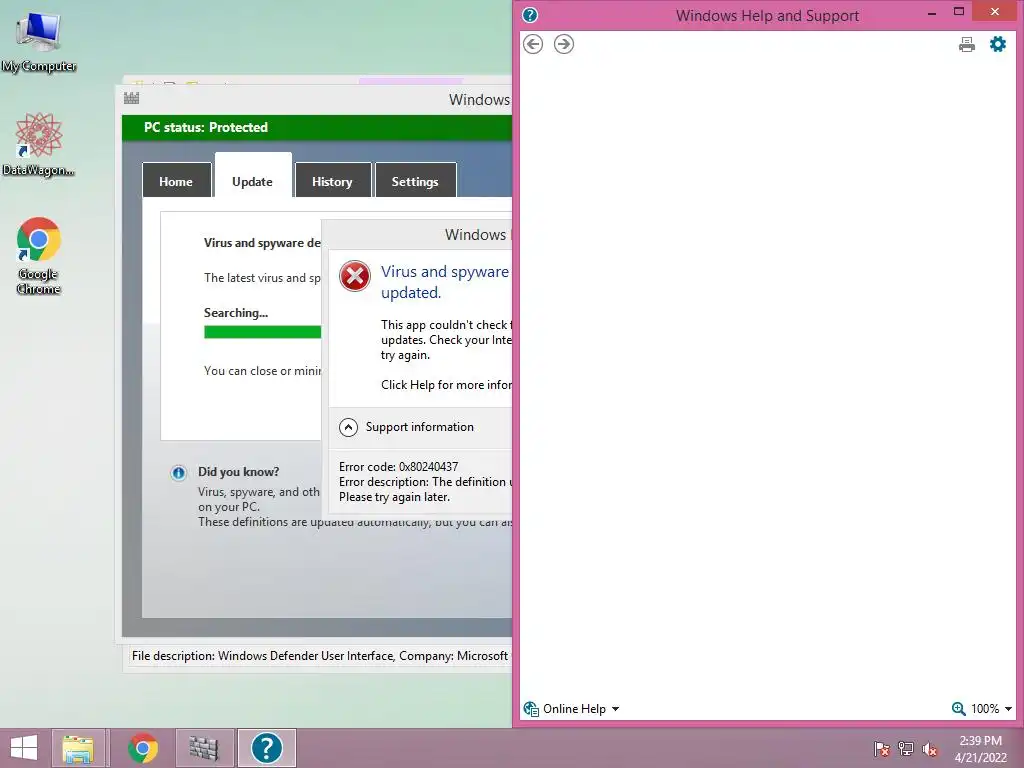Image resolution: width=1024 pixels, height=768 pixels.
Task: Click the Help question mark title icon
Action: tap(530, 15)
